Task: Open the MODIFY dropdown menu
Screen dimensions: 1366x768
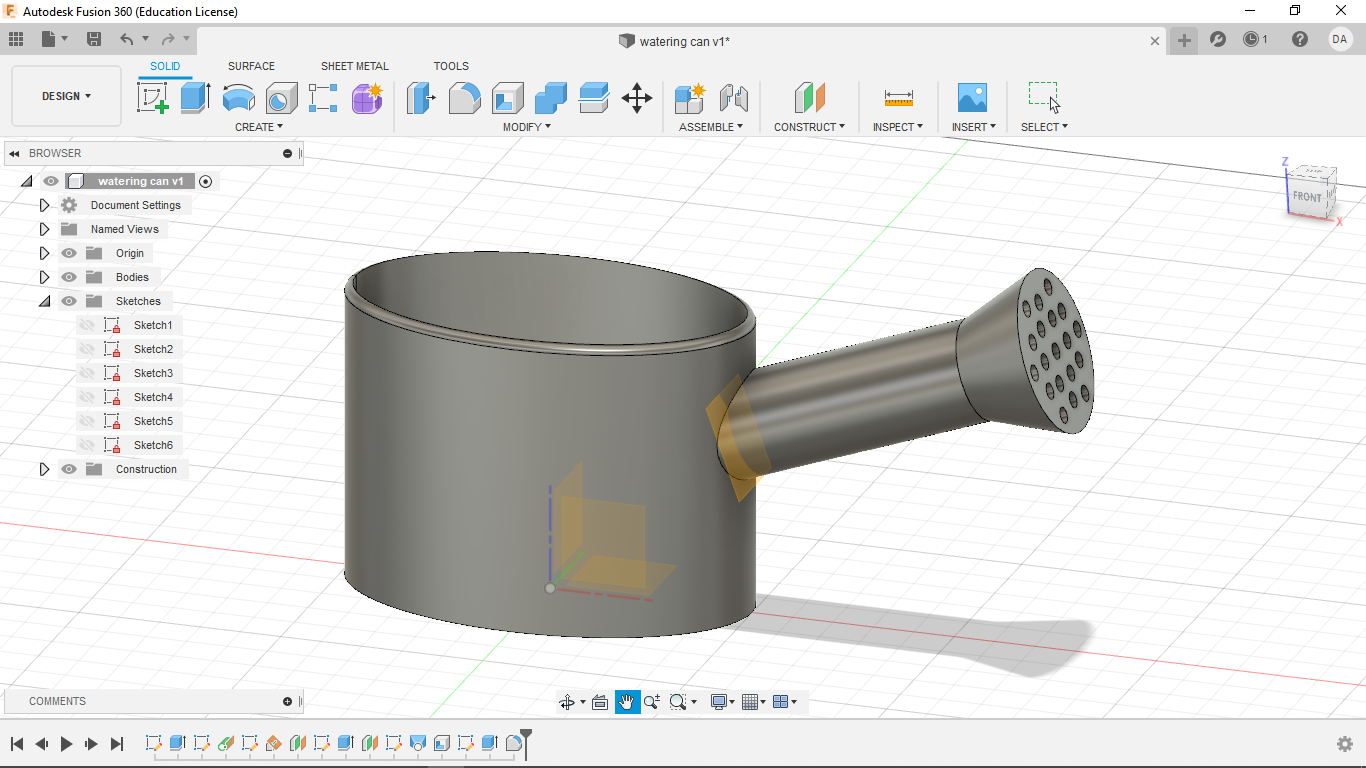Action: 526,127
